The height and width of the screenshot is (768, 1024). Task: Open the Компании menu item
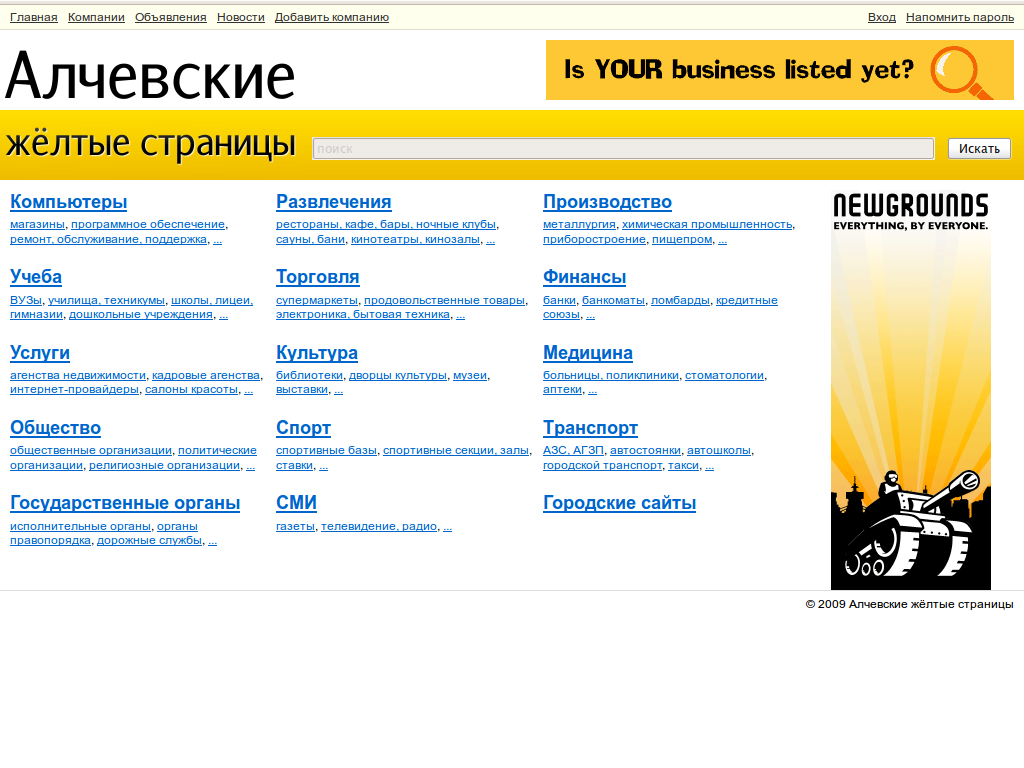95,16
